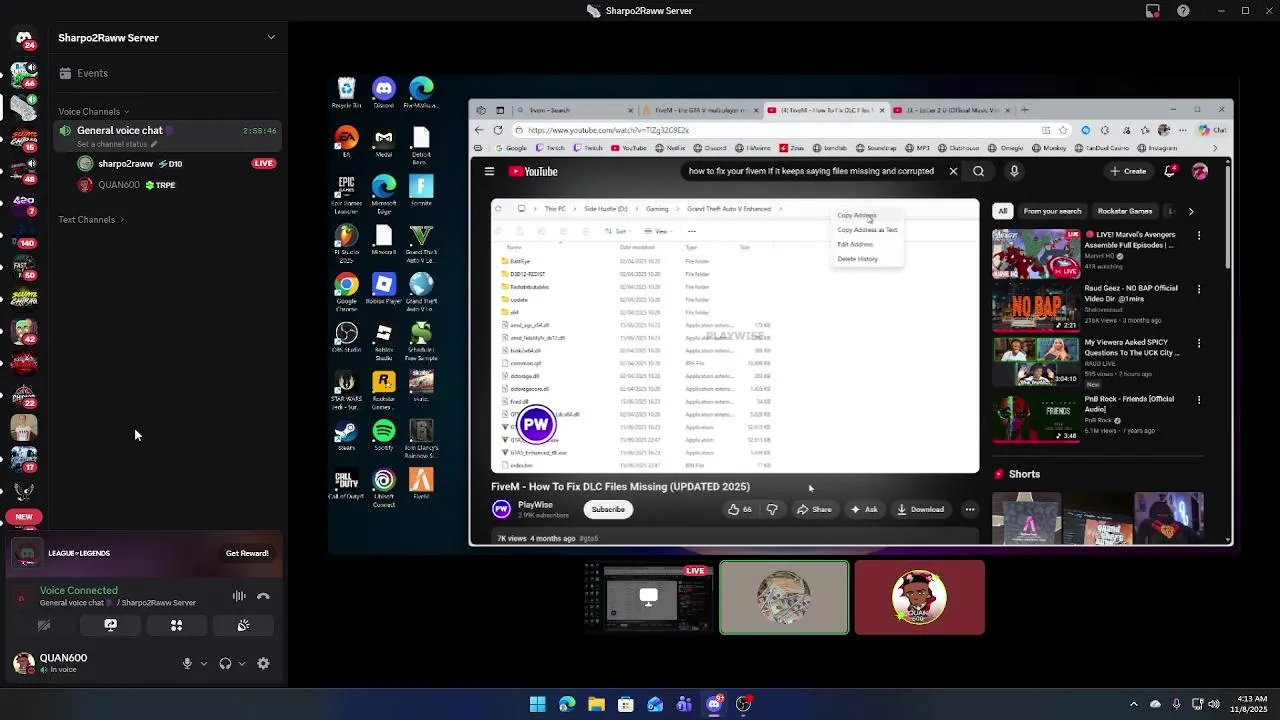The height and width of the screenshot is (720, 1280).
Task: Click the Share Your Screen button
Action: [x=110, y=625]
